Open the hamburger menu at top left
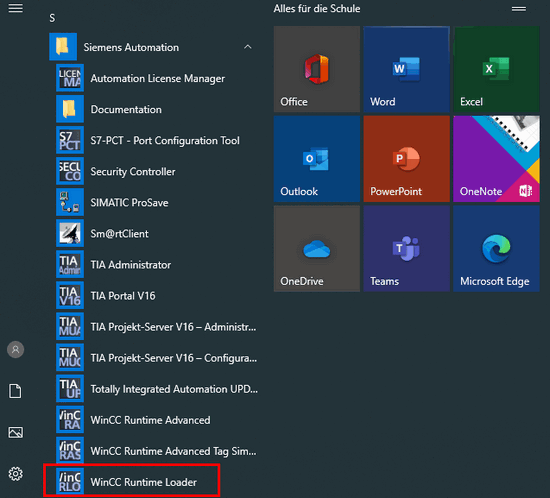Image resolution: width=550 pixels, height=498 pixels. [16, 8]
